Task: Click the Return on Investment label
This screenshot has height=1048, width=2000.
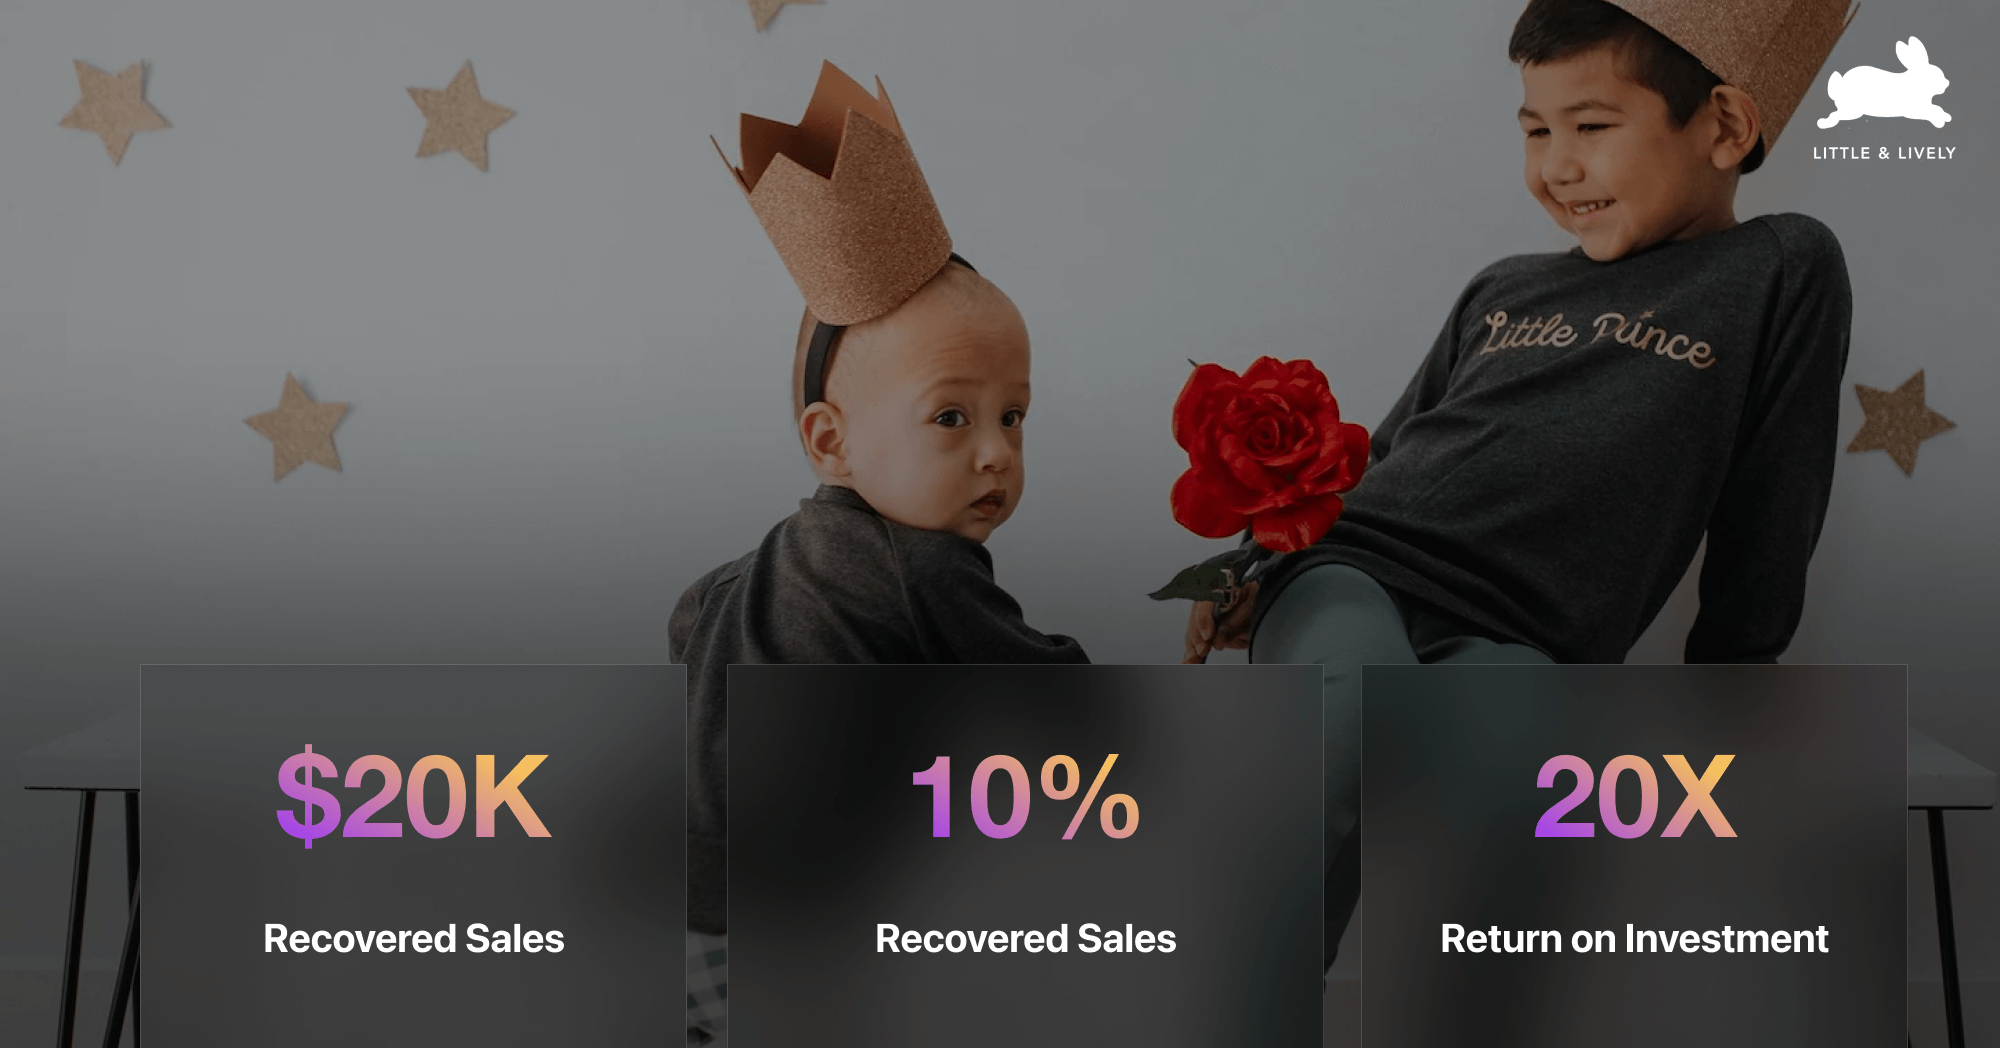Action: (x=1634, y=939)
